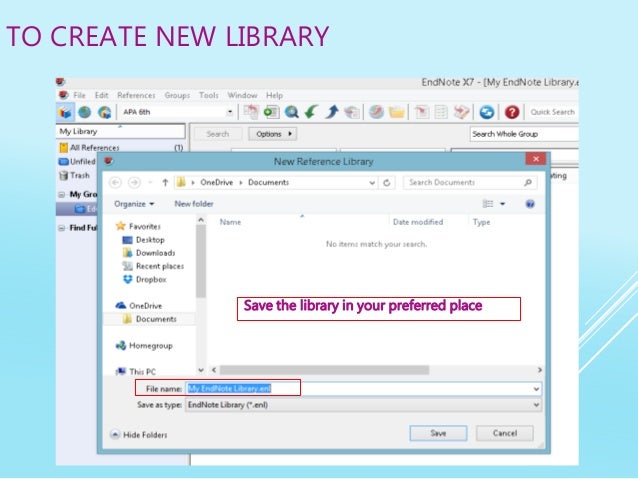Open the Options arrow button in search panel
638x479 pixels.
coord(272,134)
